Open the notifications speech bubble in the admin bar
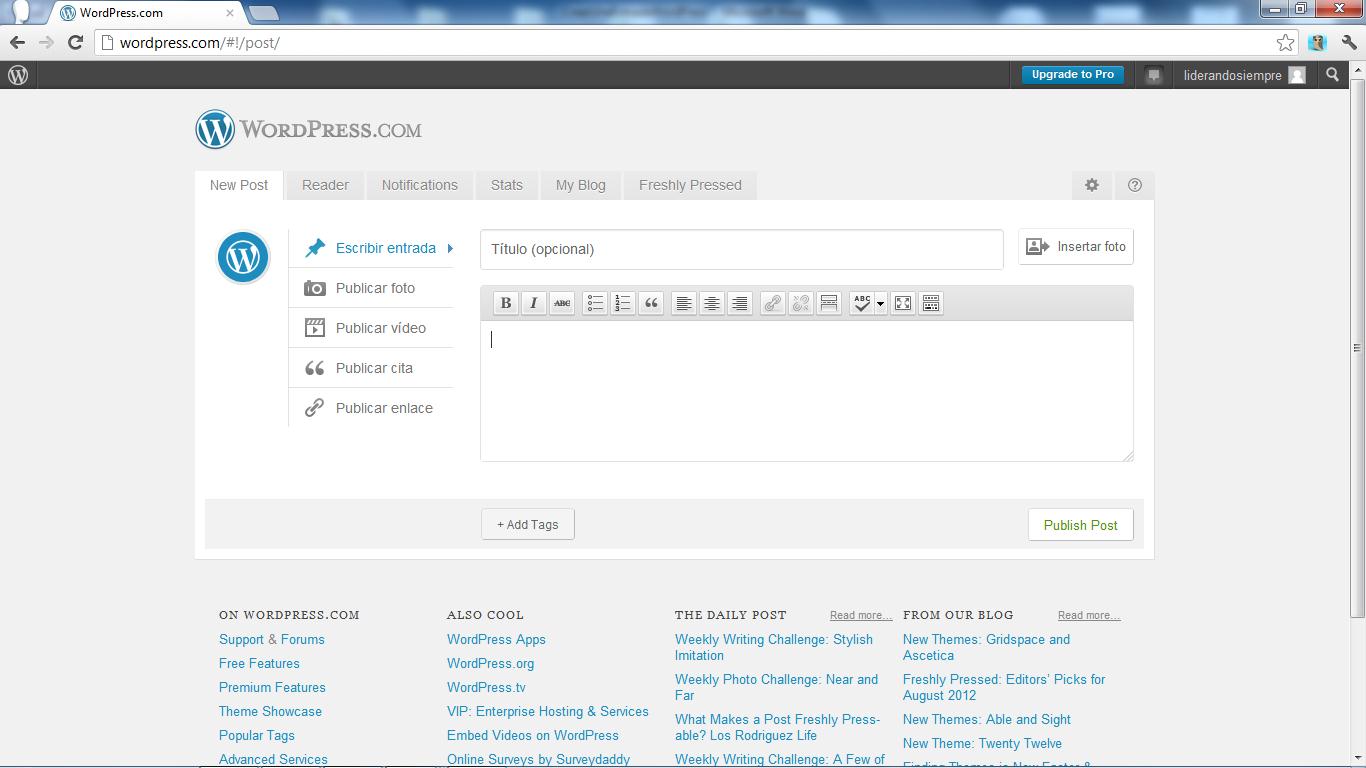The width and height of the screenshot is (1366, 768). (1154, 75)
